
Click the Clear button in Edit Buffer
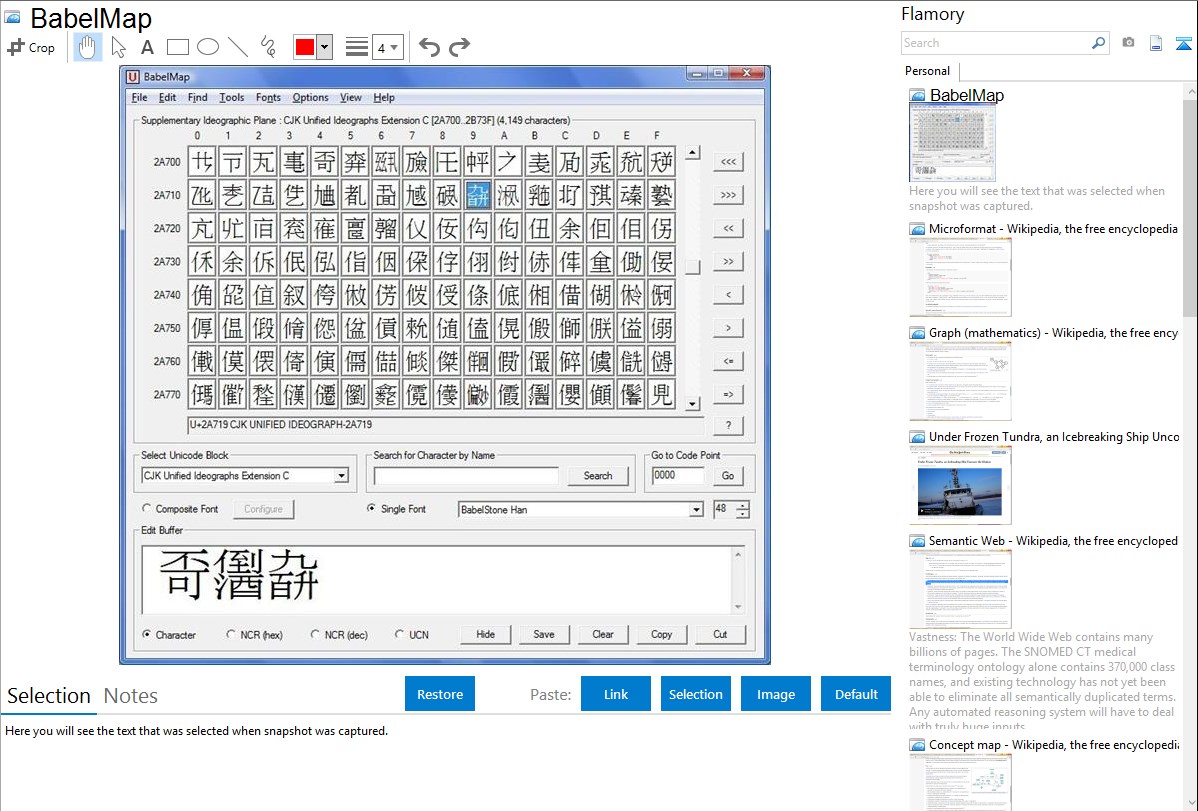coord(603,634)
